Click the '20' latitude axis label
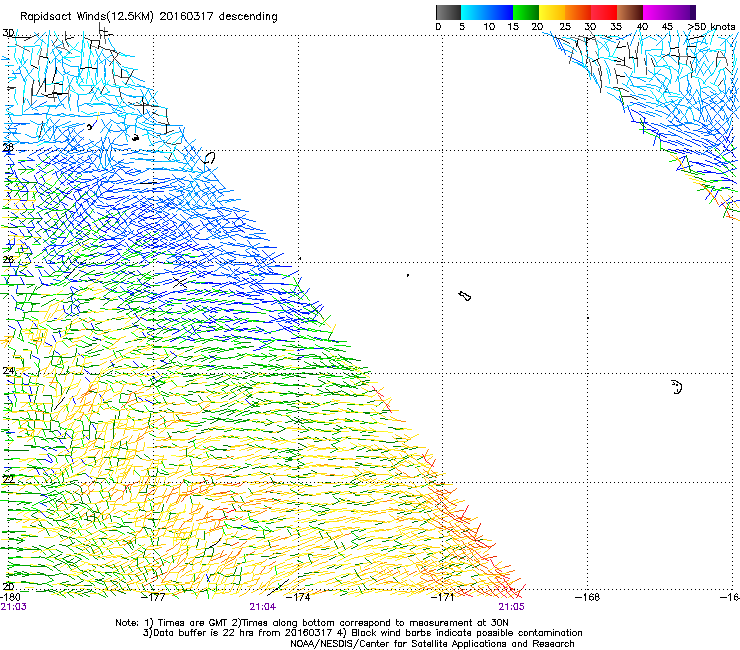Image resolution: width=740 pixels, height=650 pixels. pos(8,587)
